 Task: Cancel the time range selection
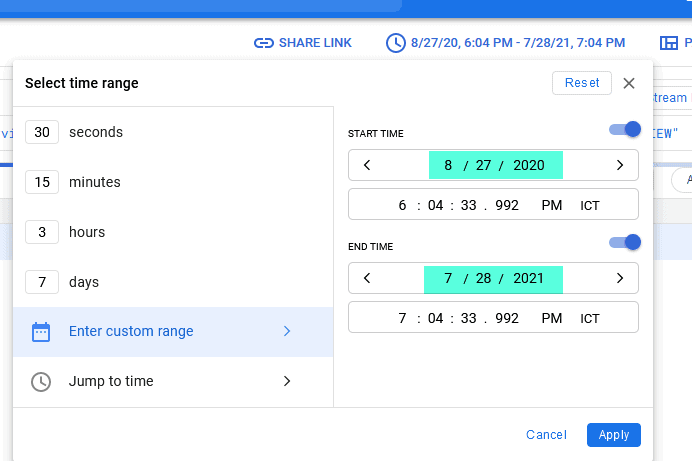[x=546, y=435]
